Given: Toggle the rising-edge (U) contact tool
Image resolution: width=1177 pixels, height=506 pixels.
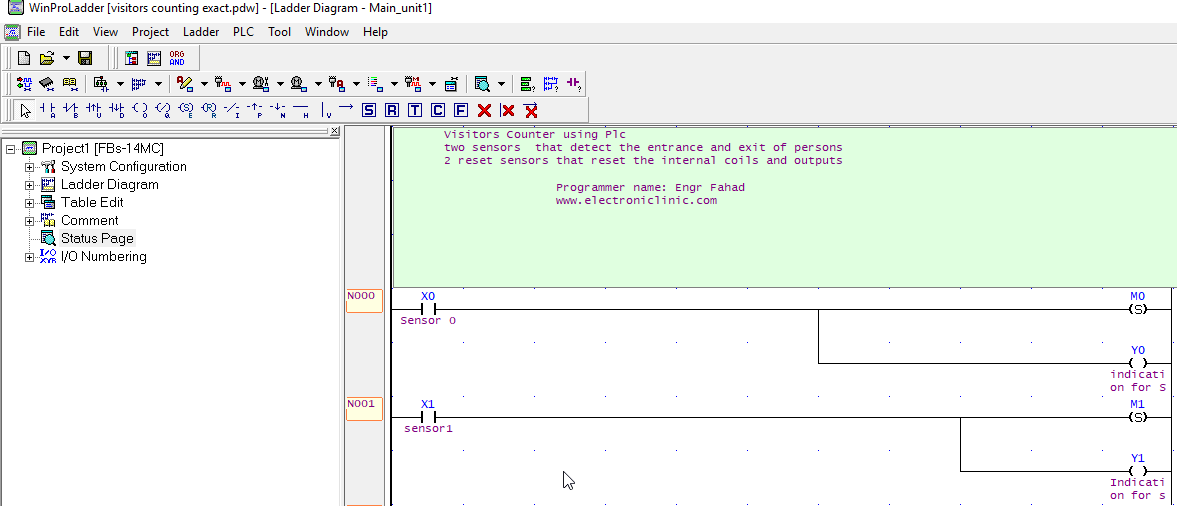Looking at the screenshot, I should (x=93, y=110).
